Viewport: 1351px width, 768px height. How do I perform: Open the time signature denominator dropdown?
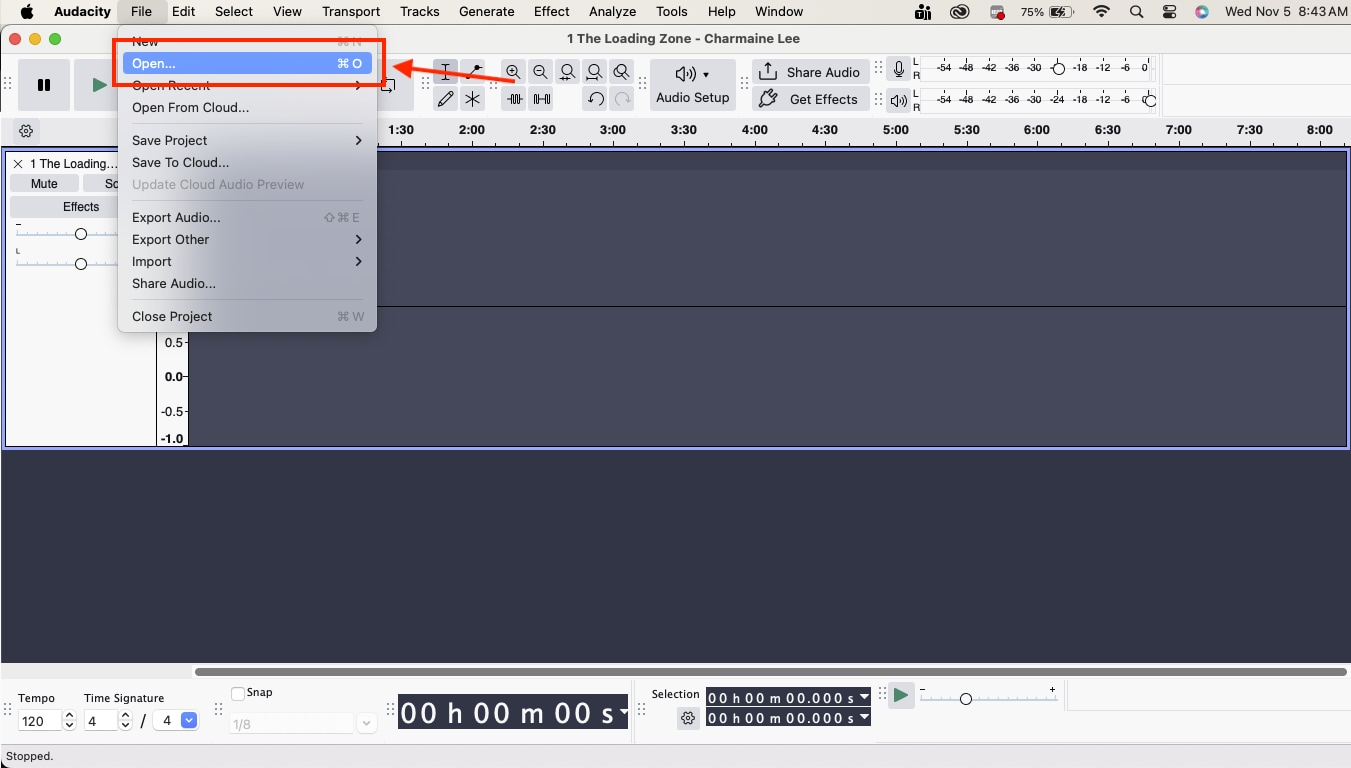pos(186,720)
